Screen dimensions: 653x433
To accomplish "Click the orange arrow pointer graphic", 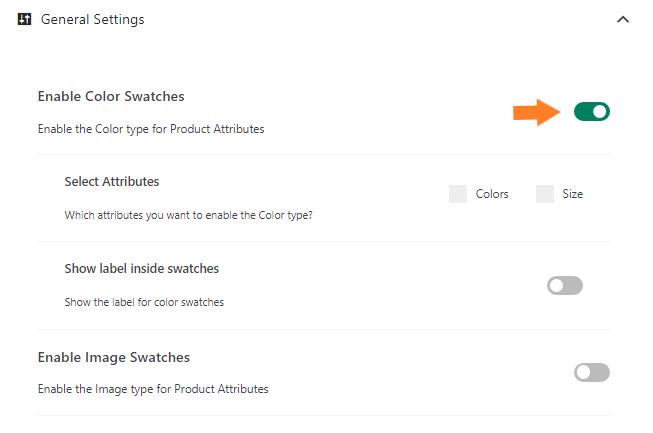I will point(536,112).
